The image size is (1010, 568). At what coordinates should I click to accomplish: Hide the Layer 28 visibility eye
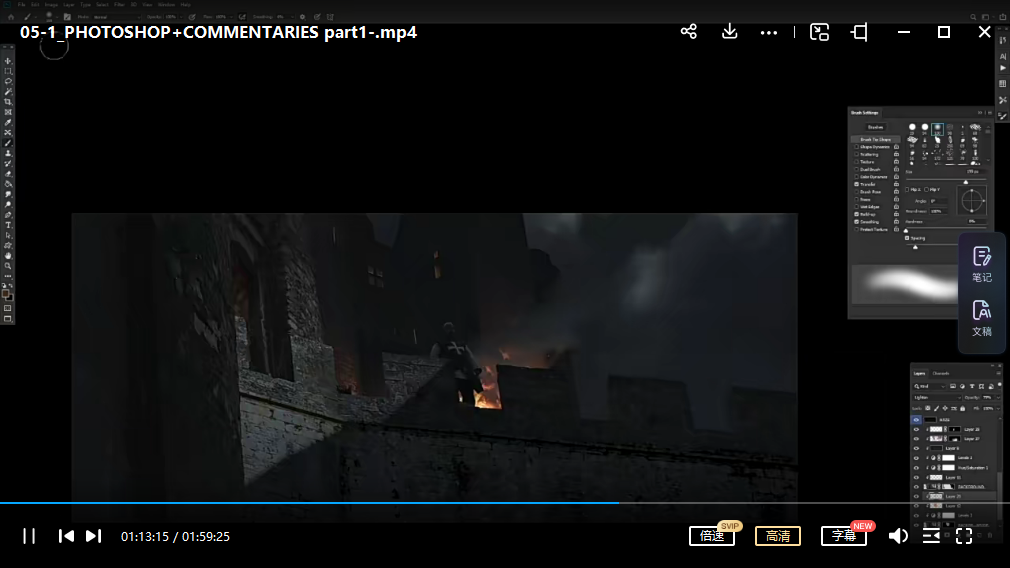click(917, 429)
